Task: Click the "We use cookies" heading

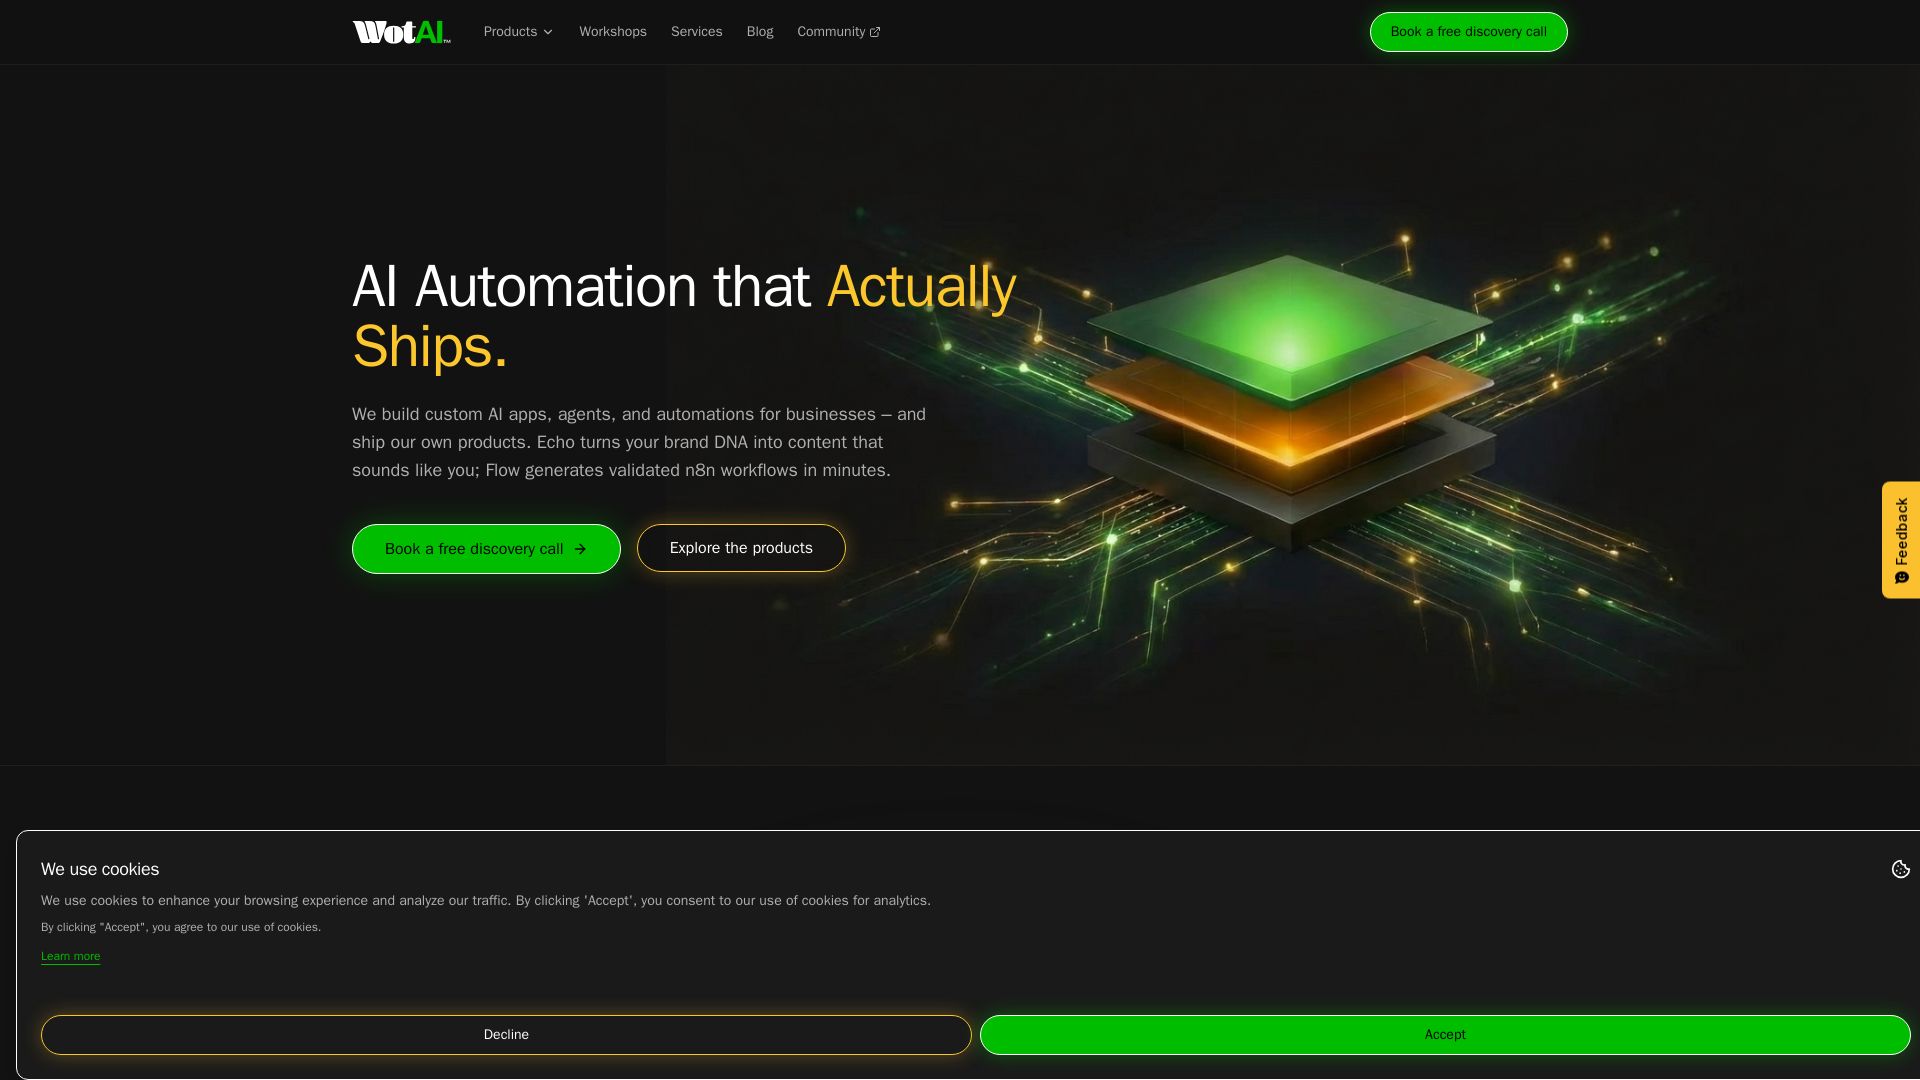Action: pyautogui.click(x=100, y=869)
